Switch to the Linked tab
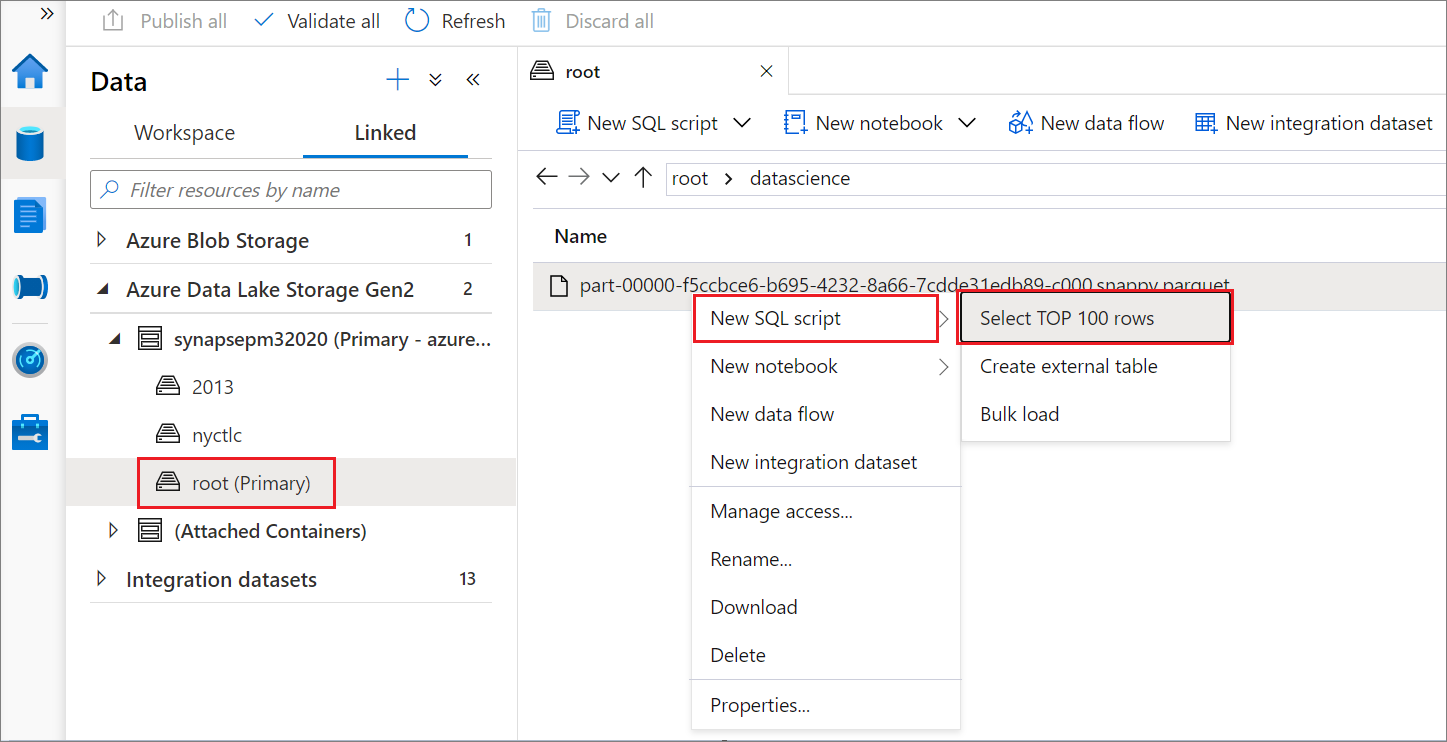 385,133
